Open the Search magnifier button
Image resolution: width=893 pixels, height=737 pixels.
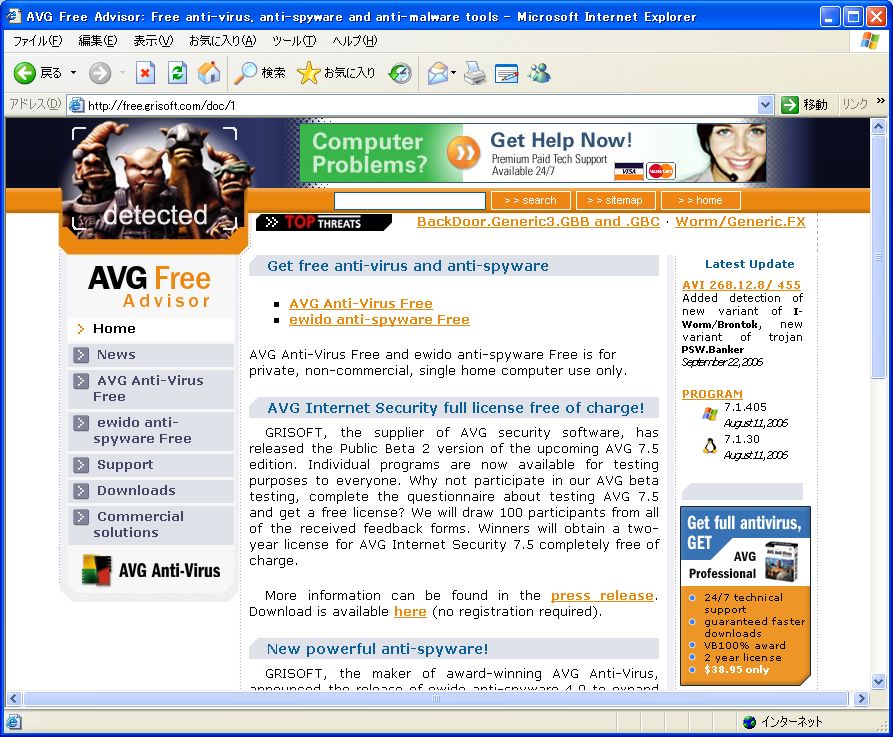tap(260, 73)
